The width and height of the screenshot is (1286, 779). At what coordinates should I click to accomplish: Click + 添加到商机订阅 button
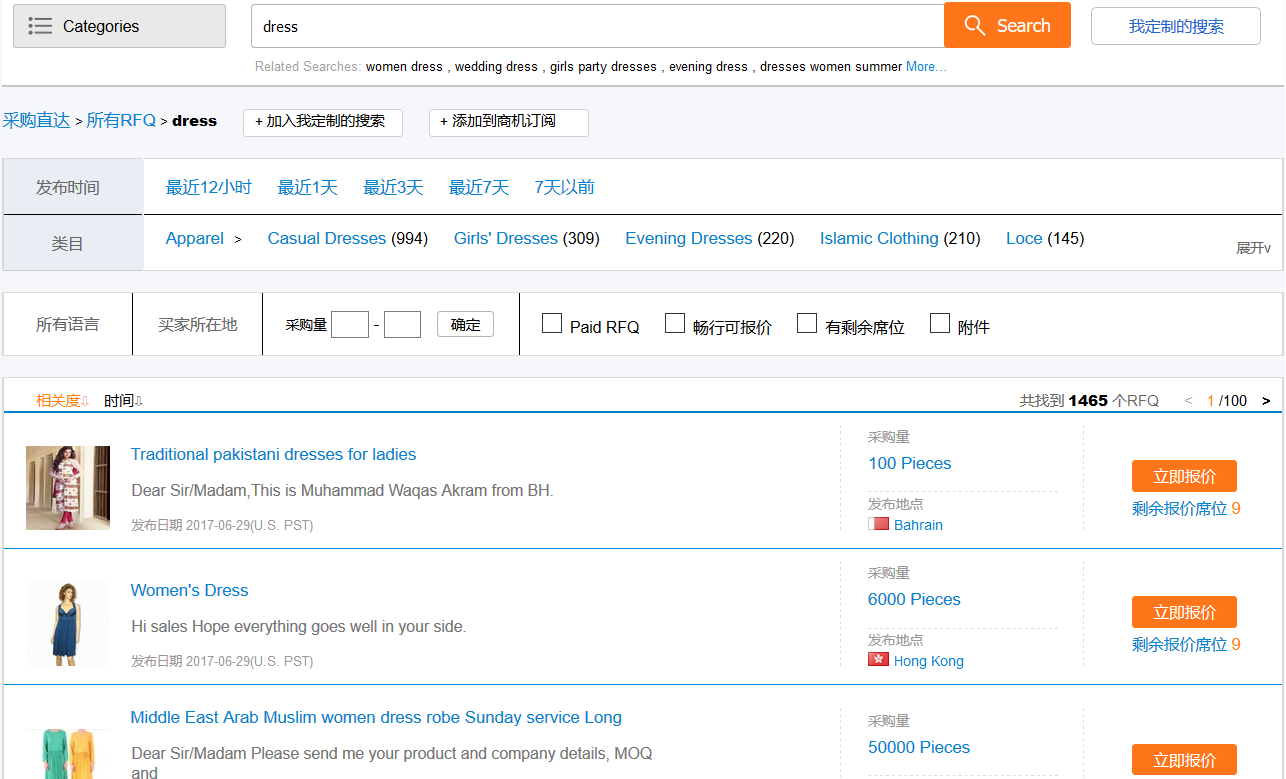point(508,122)
